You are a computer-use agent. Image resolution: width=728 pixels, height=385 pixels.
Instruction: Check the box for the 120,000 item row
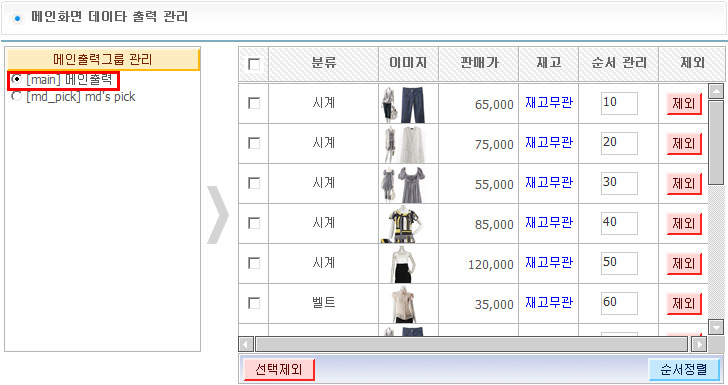point(254,263)
